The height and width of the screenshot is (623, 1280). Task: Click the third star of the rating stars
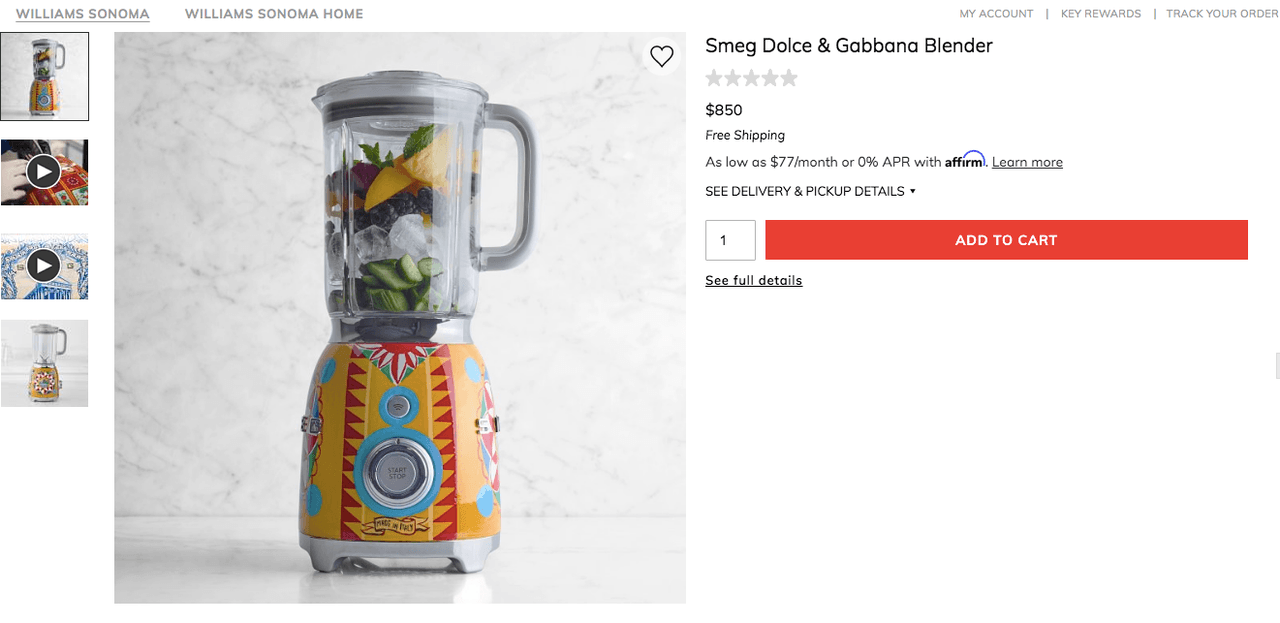[751, 77]
